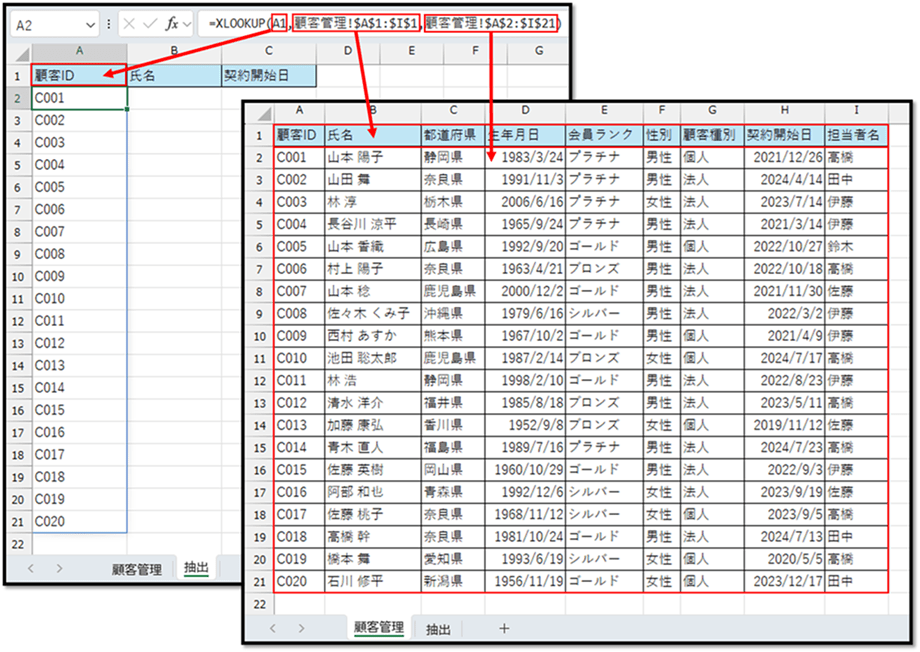Select row 10 header in right sheet

(x=257, y=335)
